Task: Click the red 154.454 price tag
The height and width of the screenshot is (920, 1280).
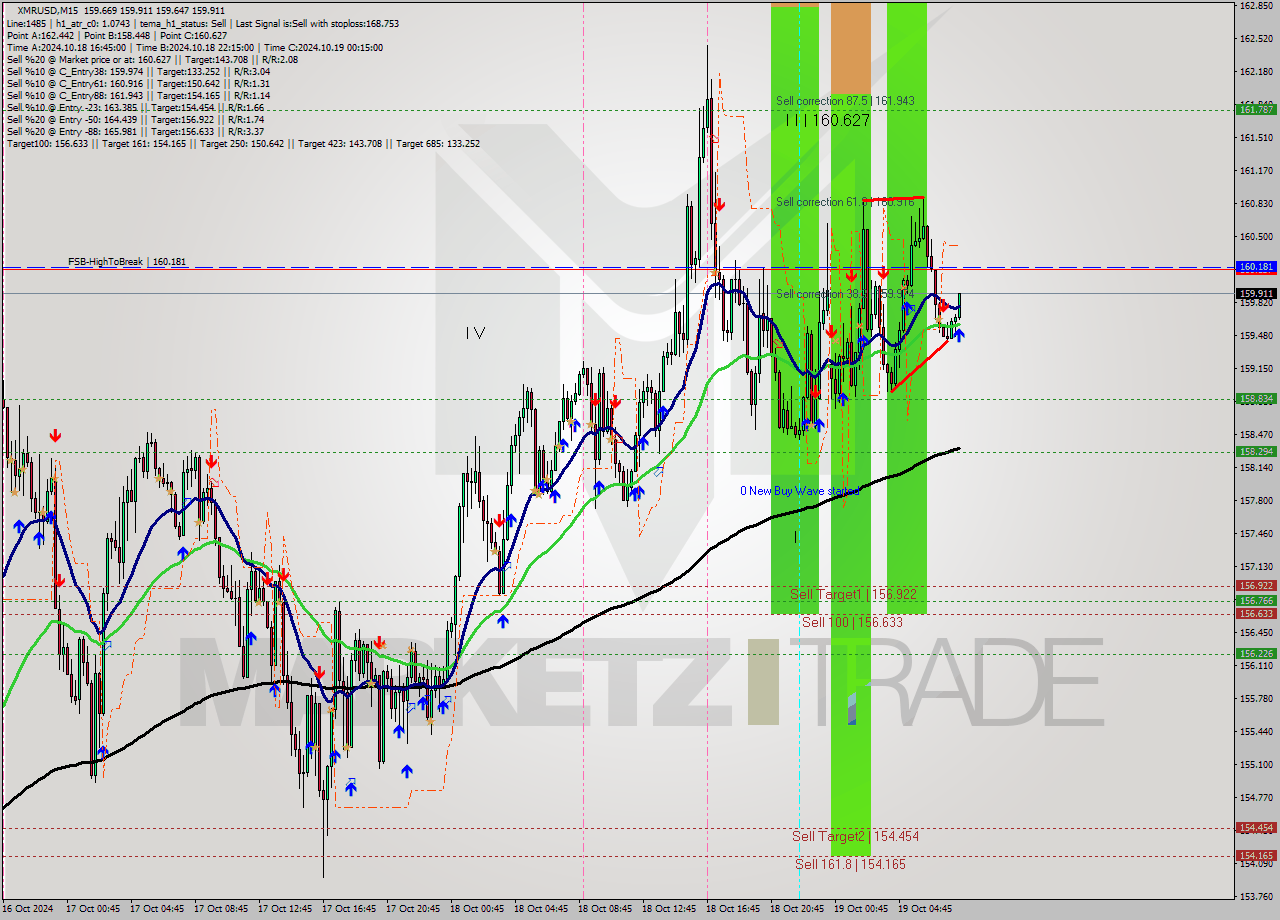Action: (1256, 828)
